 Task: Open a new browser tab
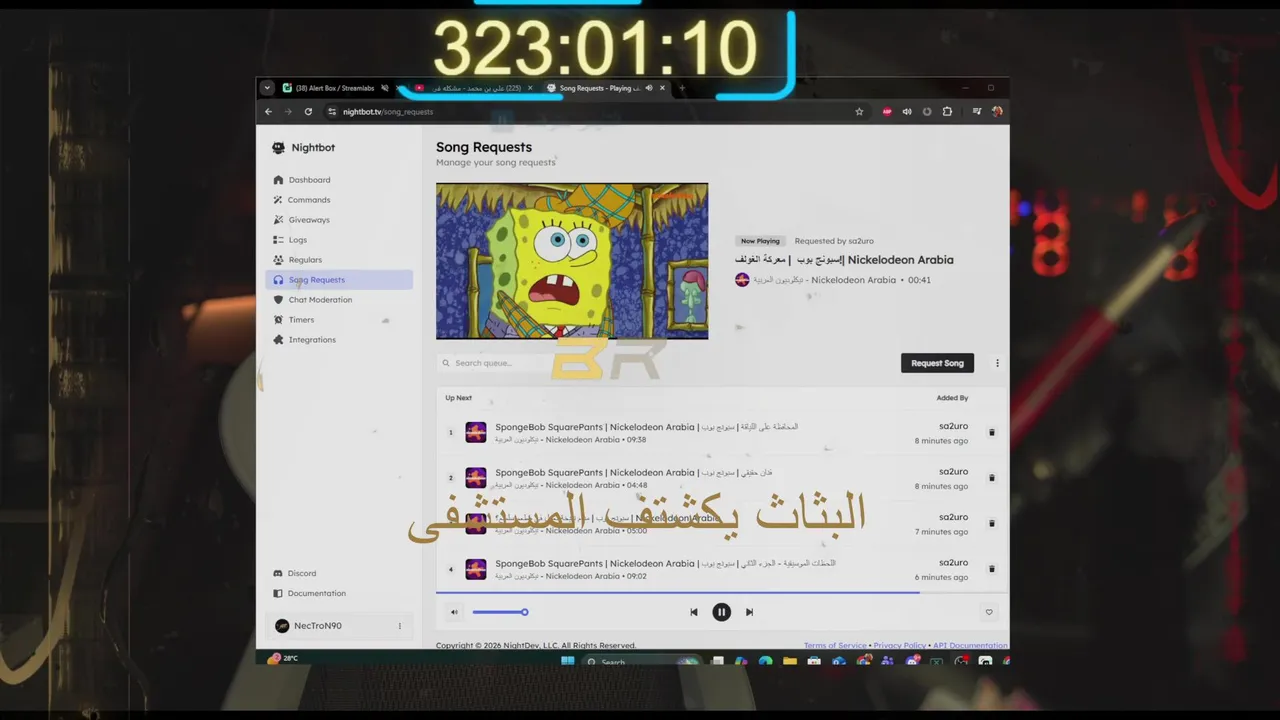click(x=682, y=88)
